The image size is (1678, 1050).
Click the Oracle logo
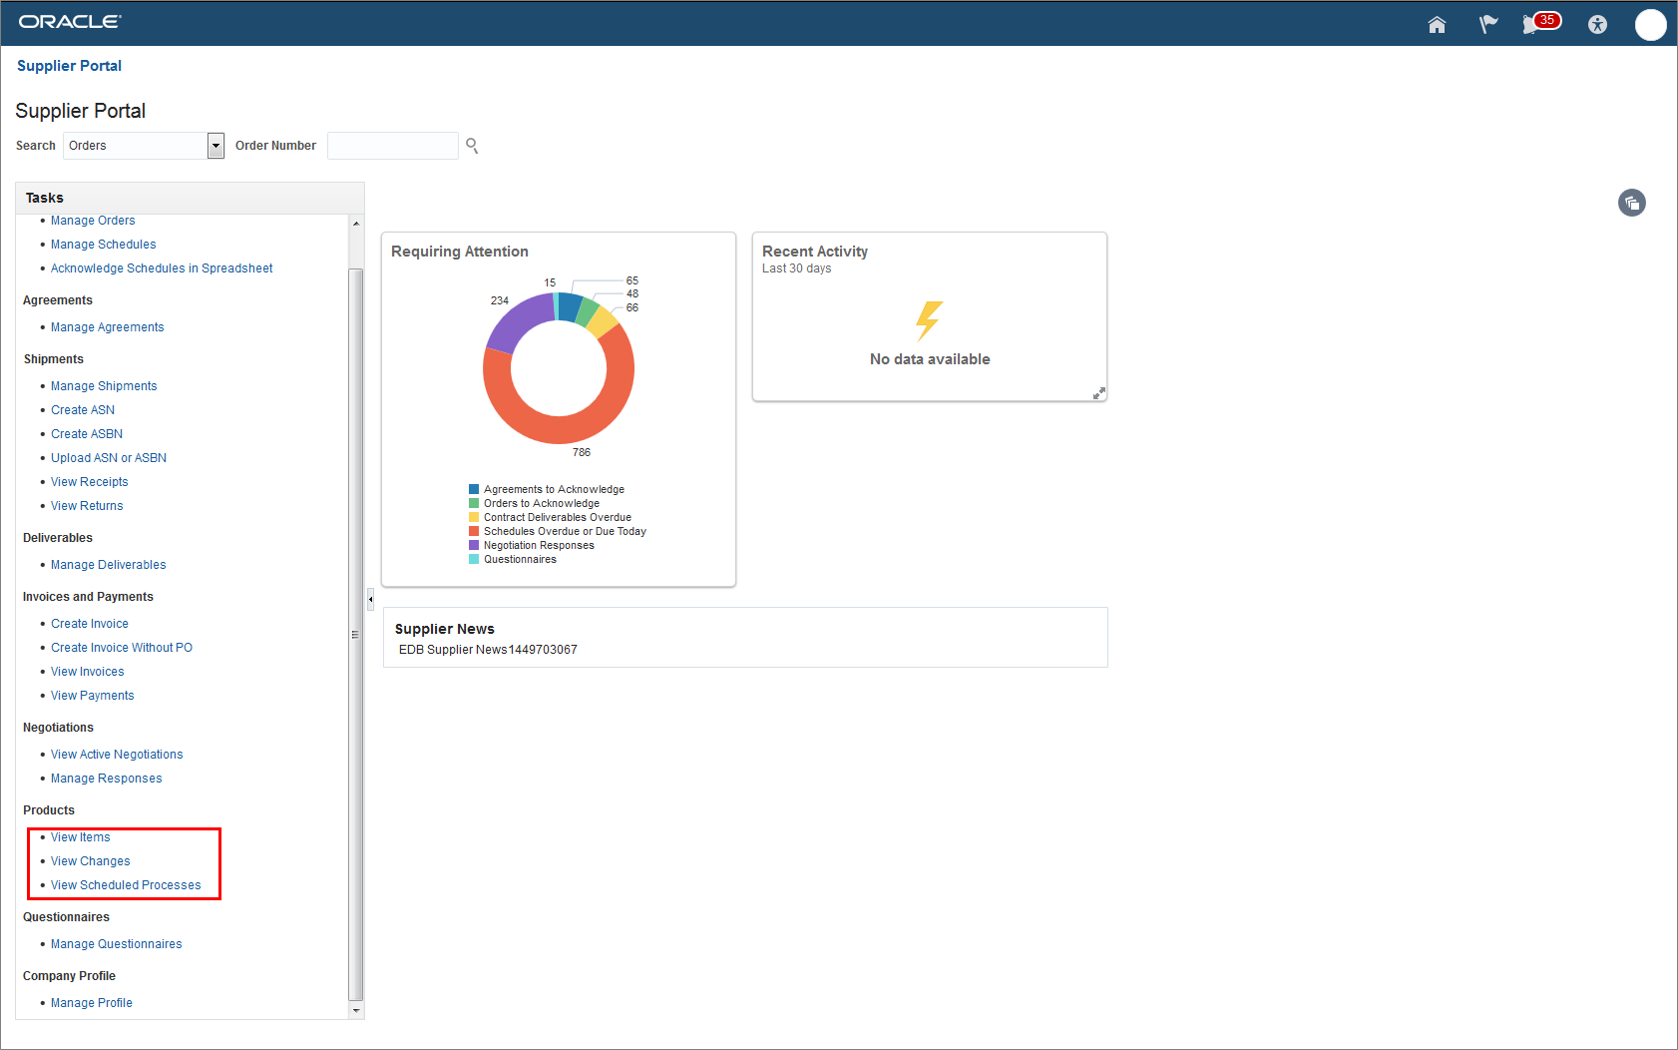[69, 20]
